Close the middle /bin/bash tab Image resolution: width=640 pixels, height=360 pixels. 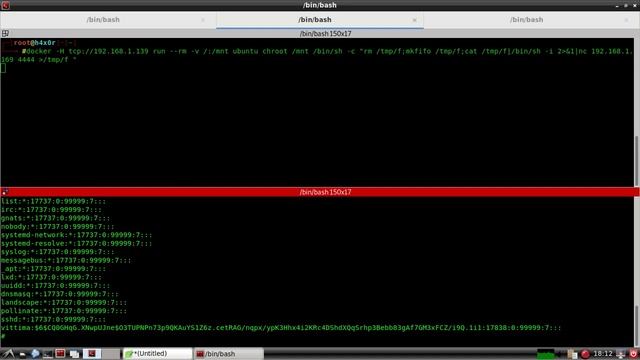click(x=415, y=20)
